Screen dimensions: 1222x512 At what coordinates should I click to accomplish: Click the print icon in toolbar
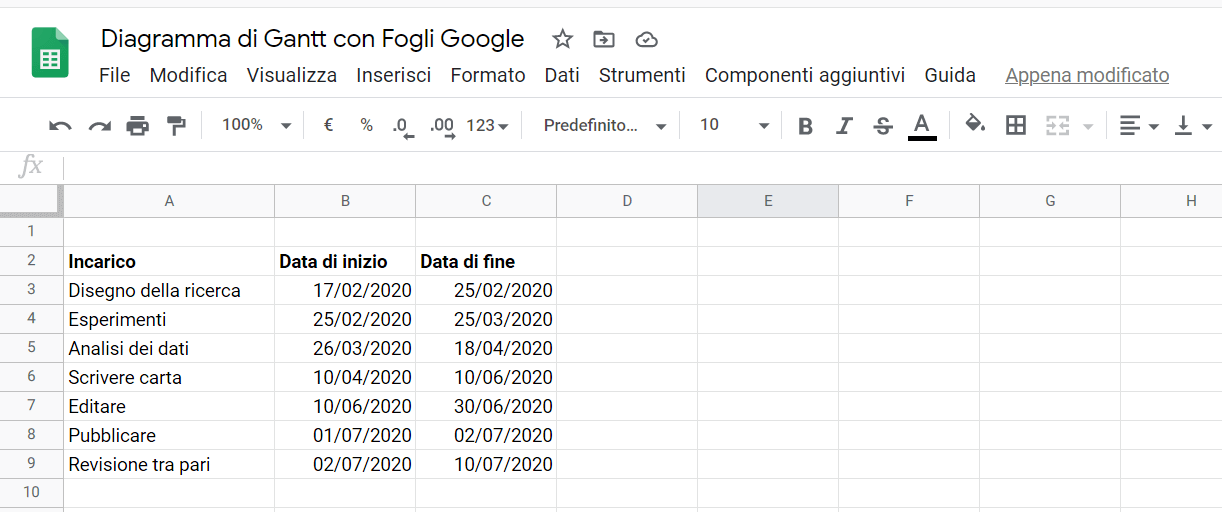tap(137, 126)
